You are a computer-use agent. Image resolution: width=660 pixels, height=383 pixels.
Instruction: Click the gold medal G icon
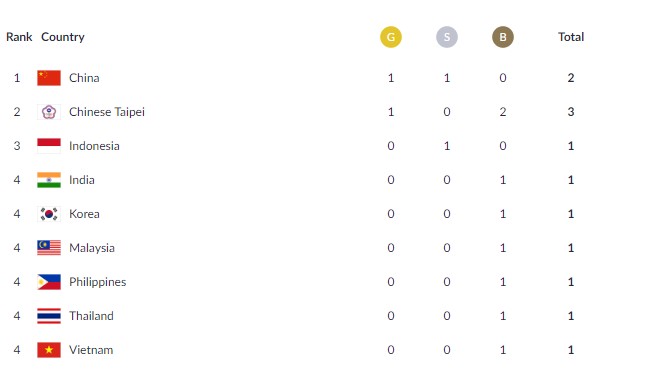[391, 37]
